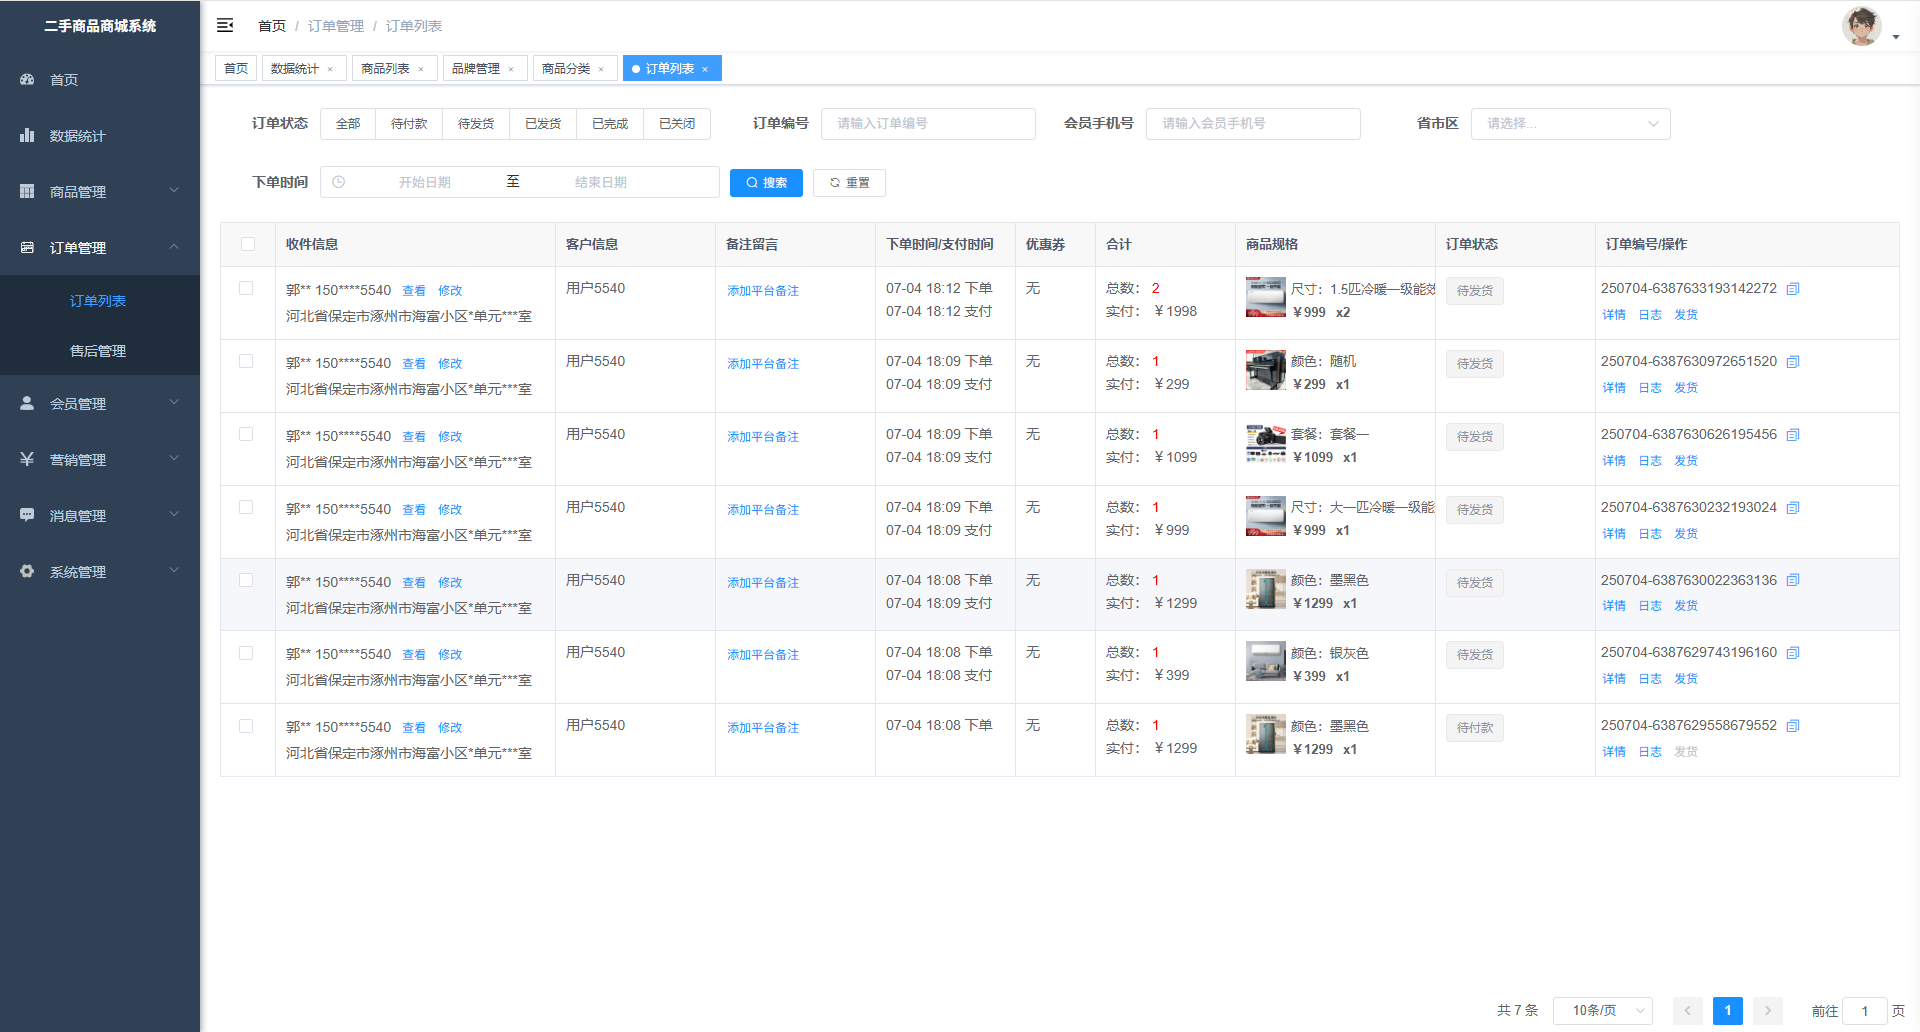Click 发货 link for order 250704-6387630972651520
1920x1032 pixels.
pos(1686,388)
